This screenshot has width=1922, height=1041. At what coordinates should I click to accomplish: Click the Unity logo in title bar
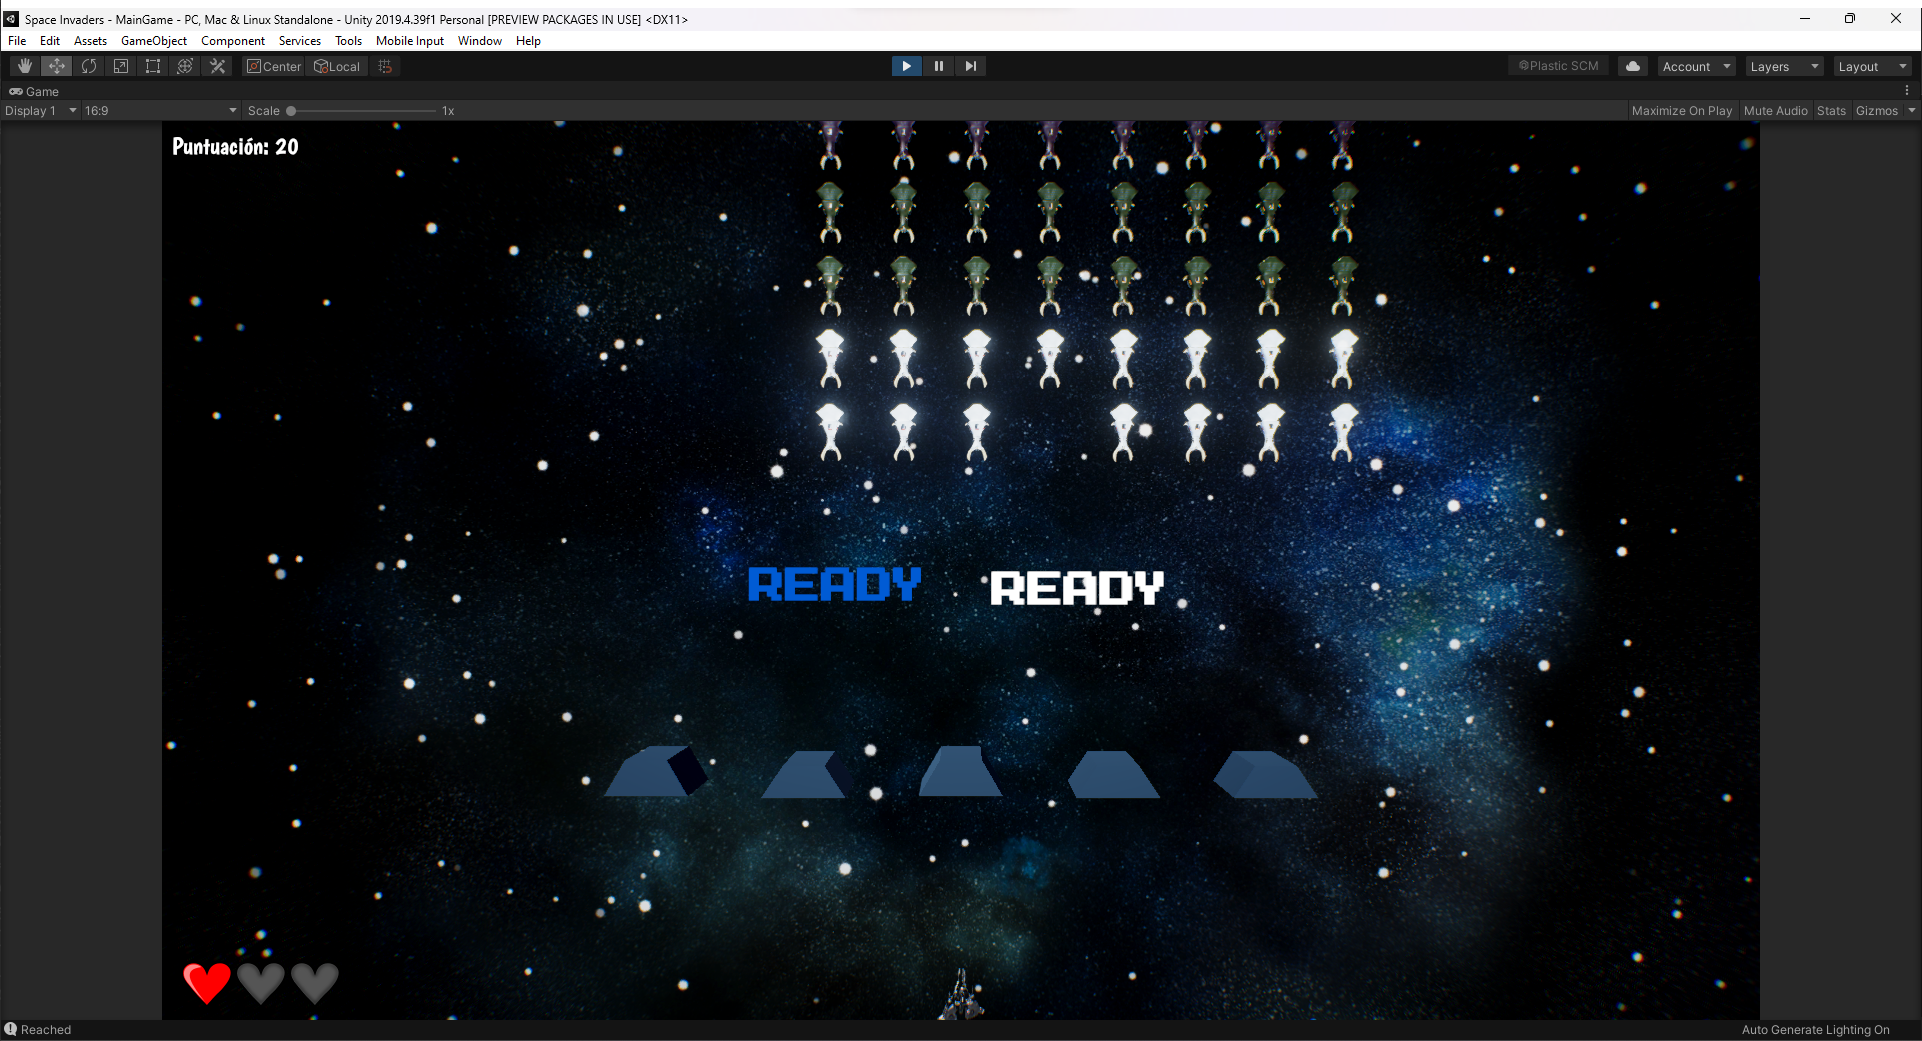11,19
